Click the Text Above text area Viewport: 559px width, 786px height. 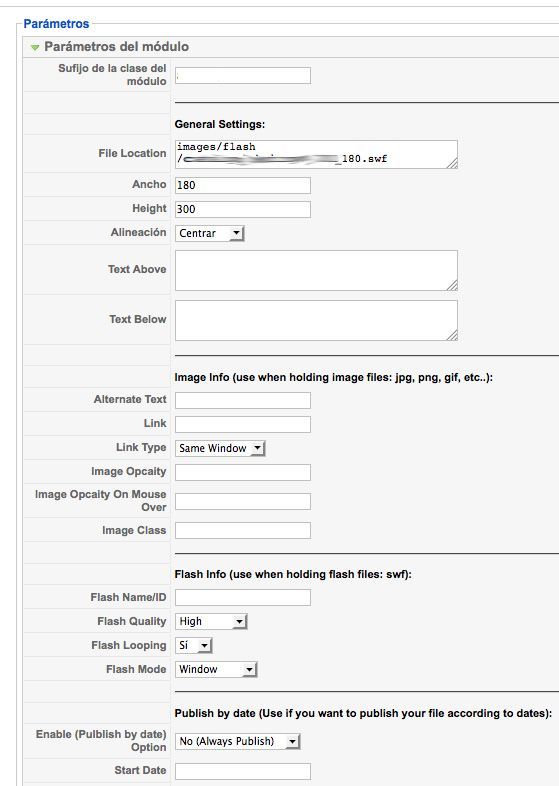[316, 270]
